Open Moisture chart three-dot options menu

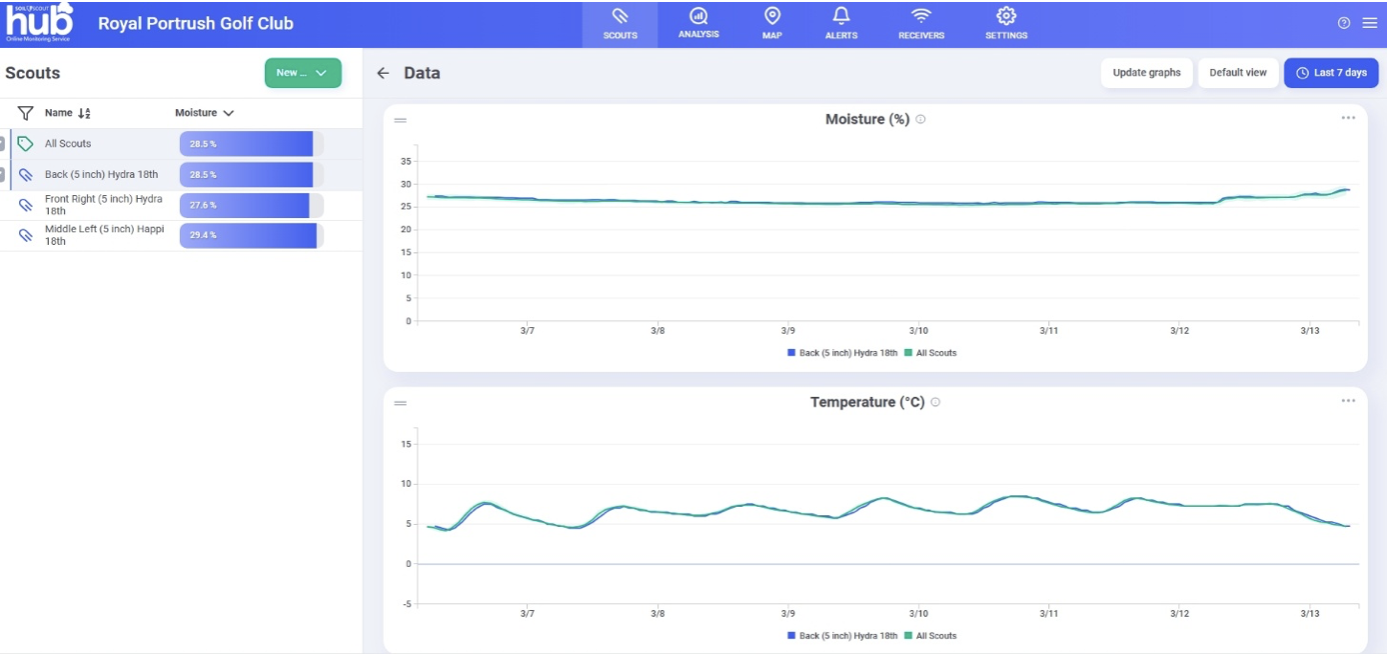1348,118
